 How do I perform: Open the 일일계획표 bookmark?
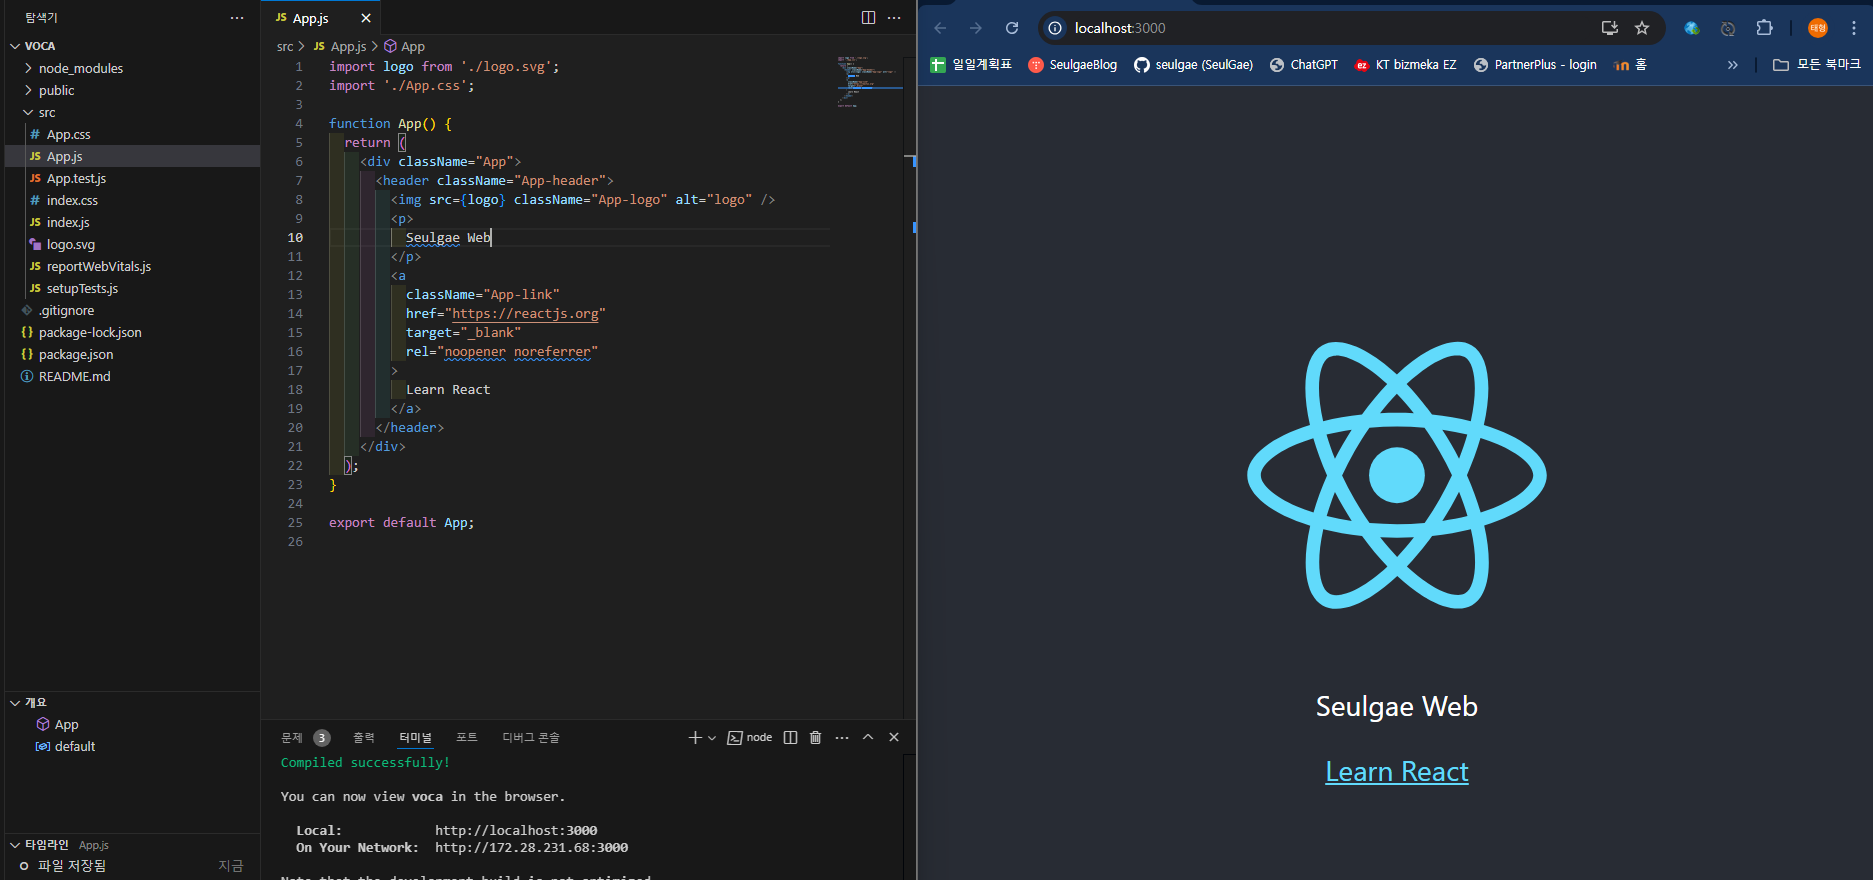click(971, 65)
